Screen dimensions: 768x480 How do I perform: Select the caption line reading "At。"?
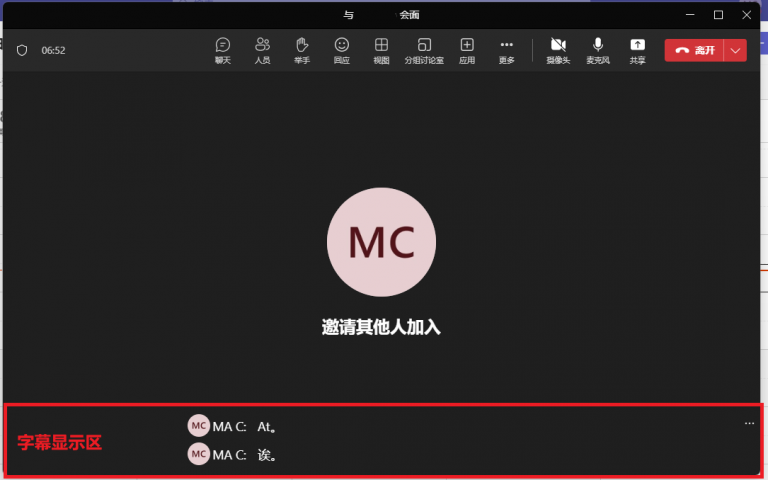pyautogui.click(x=266, y=427)
